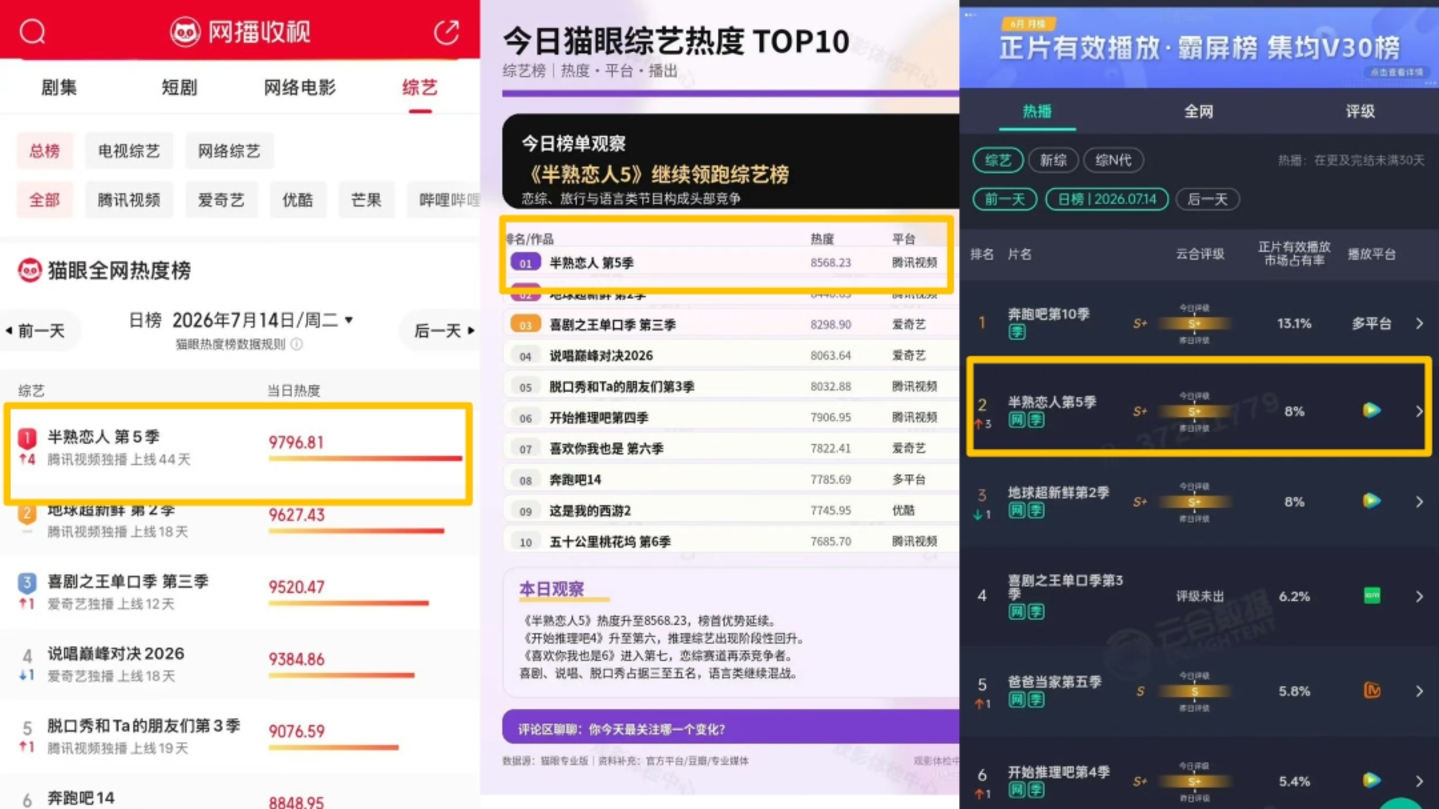This screenshot has width=1439, height=809.
Task: Click orange platform icon in 爸爸当家第五季 row
Action: click(1372, 691)
